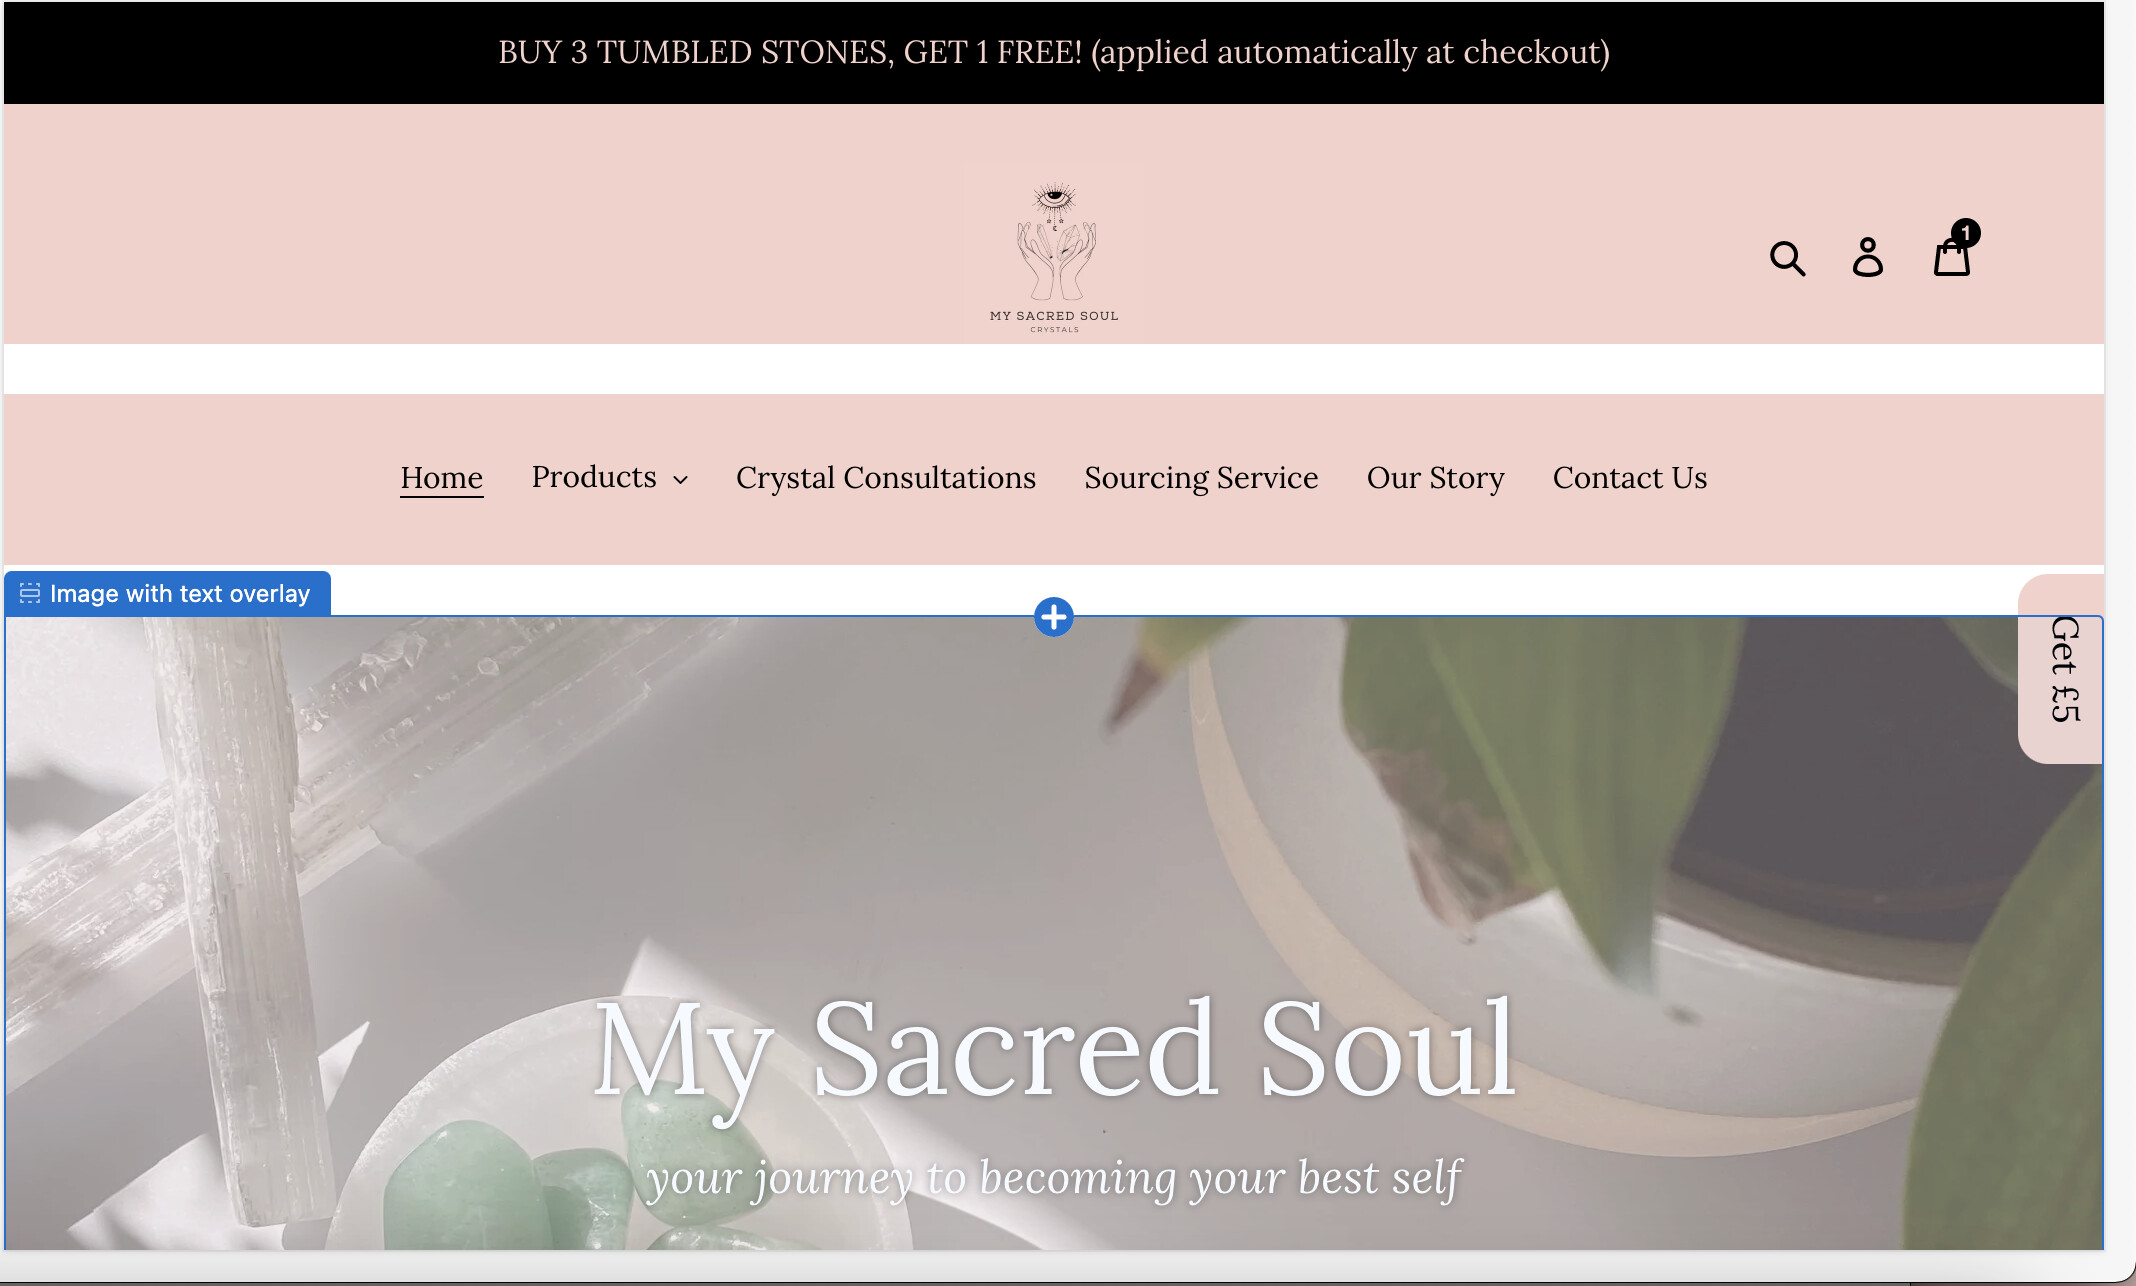
Task: Open the Get £5 side tab
Action: [x=2063, y=669]
